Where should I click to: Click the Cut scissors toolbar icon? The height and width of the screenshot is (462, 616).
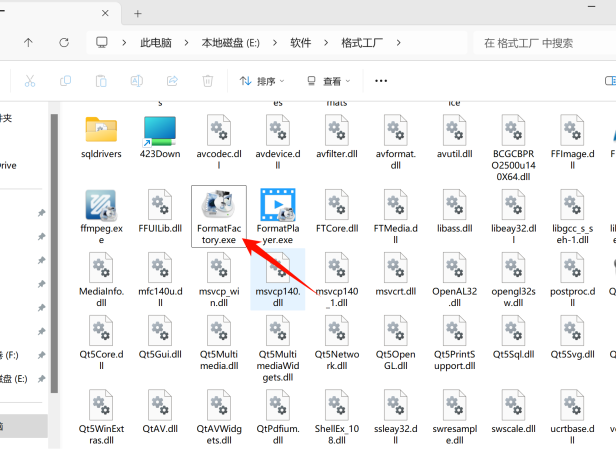(30, 81)
